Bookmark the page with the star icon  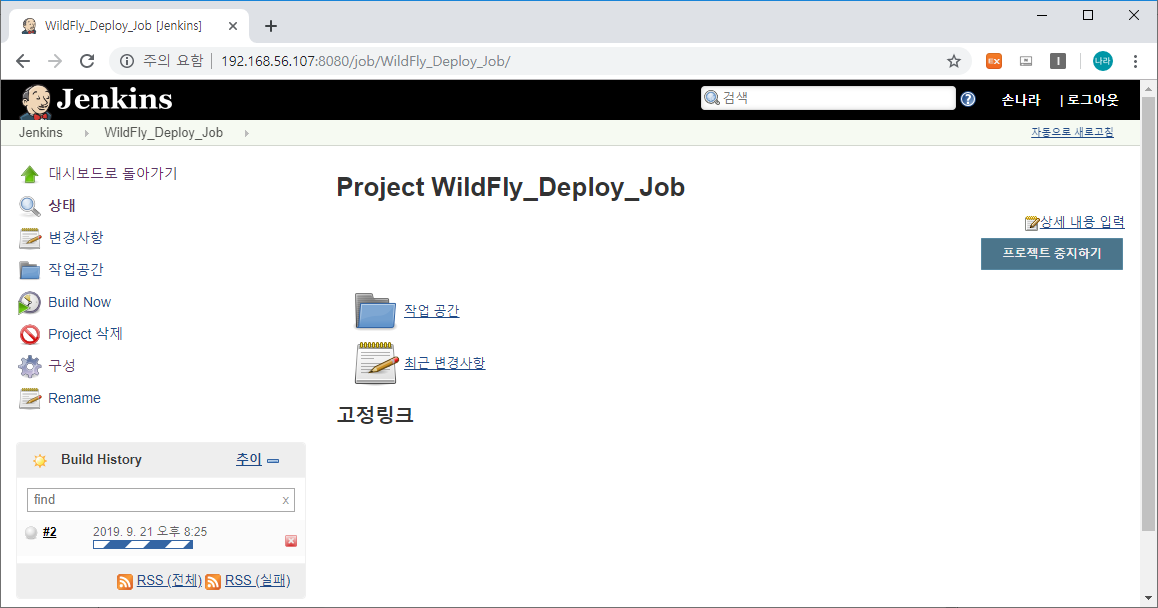[x=954, y=61]
